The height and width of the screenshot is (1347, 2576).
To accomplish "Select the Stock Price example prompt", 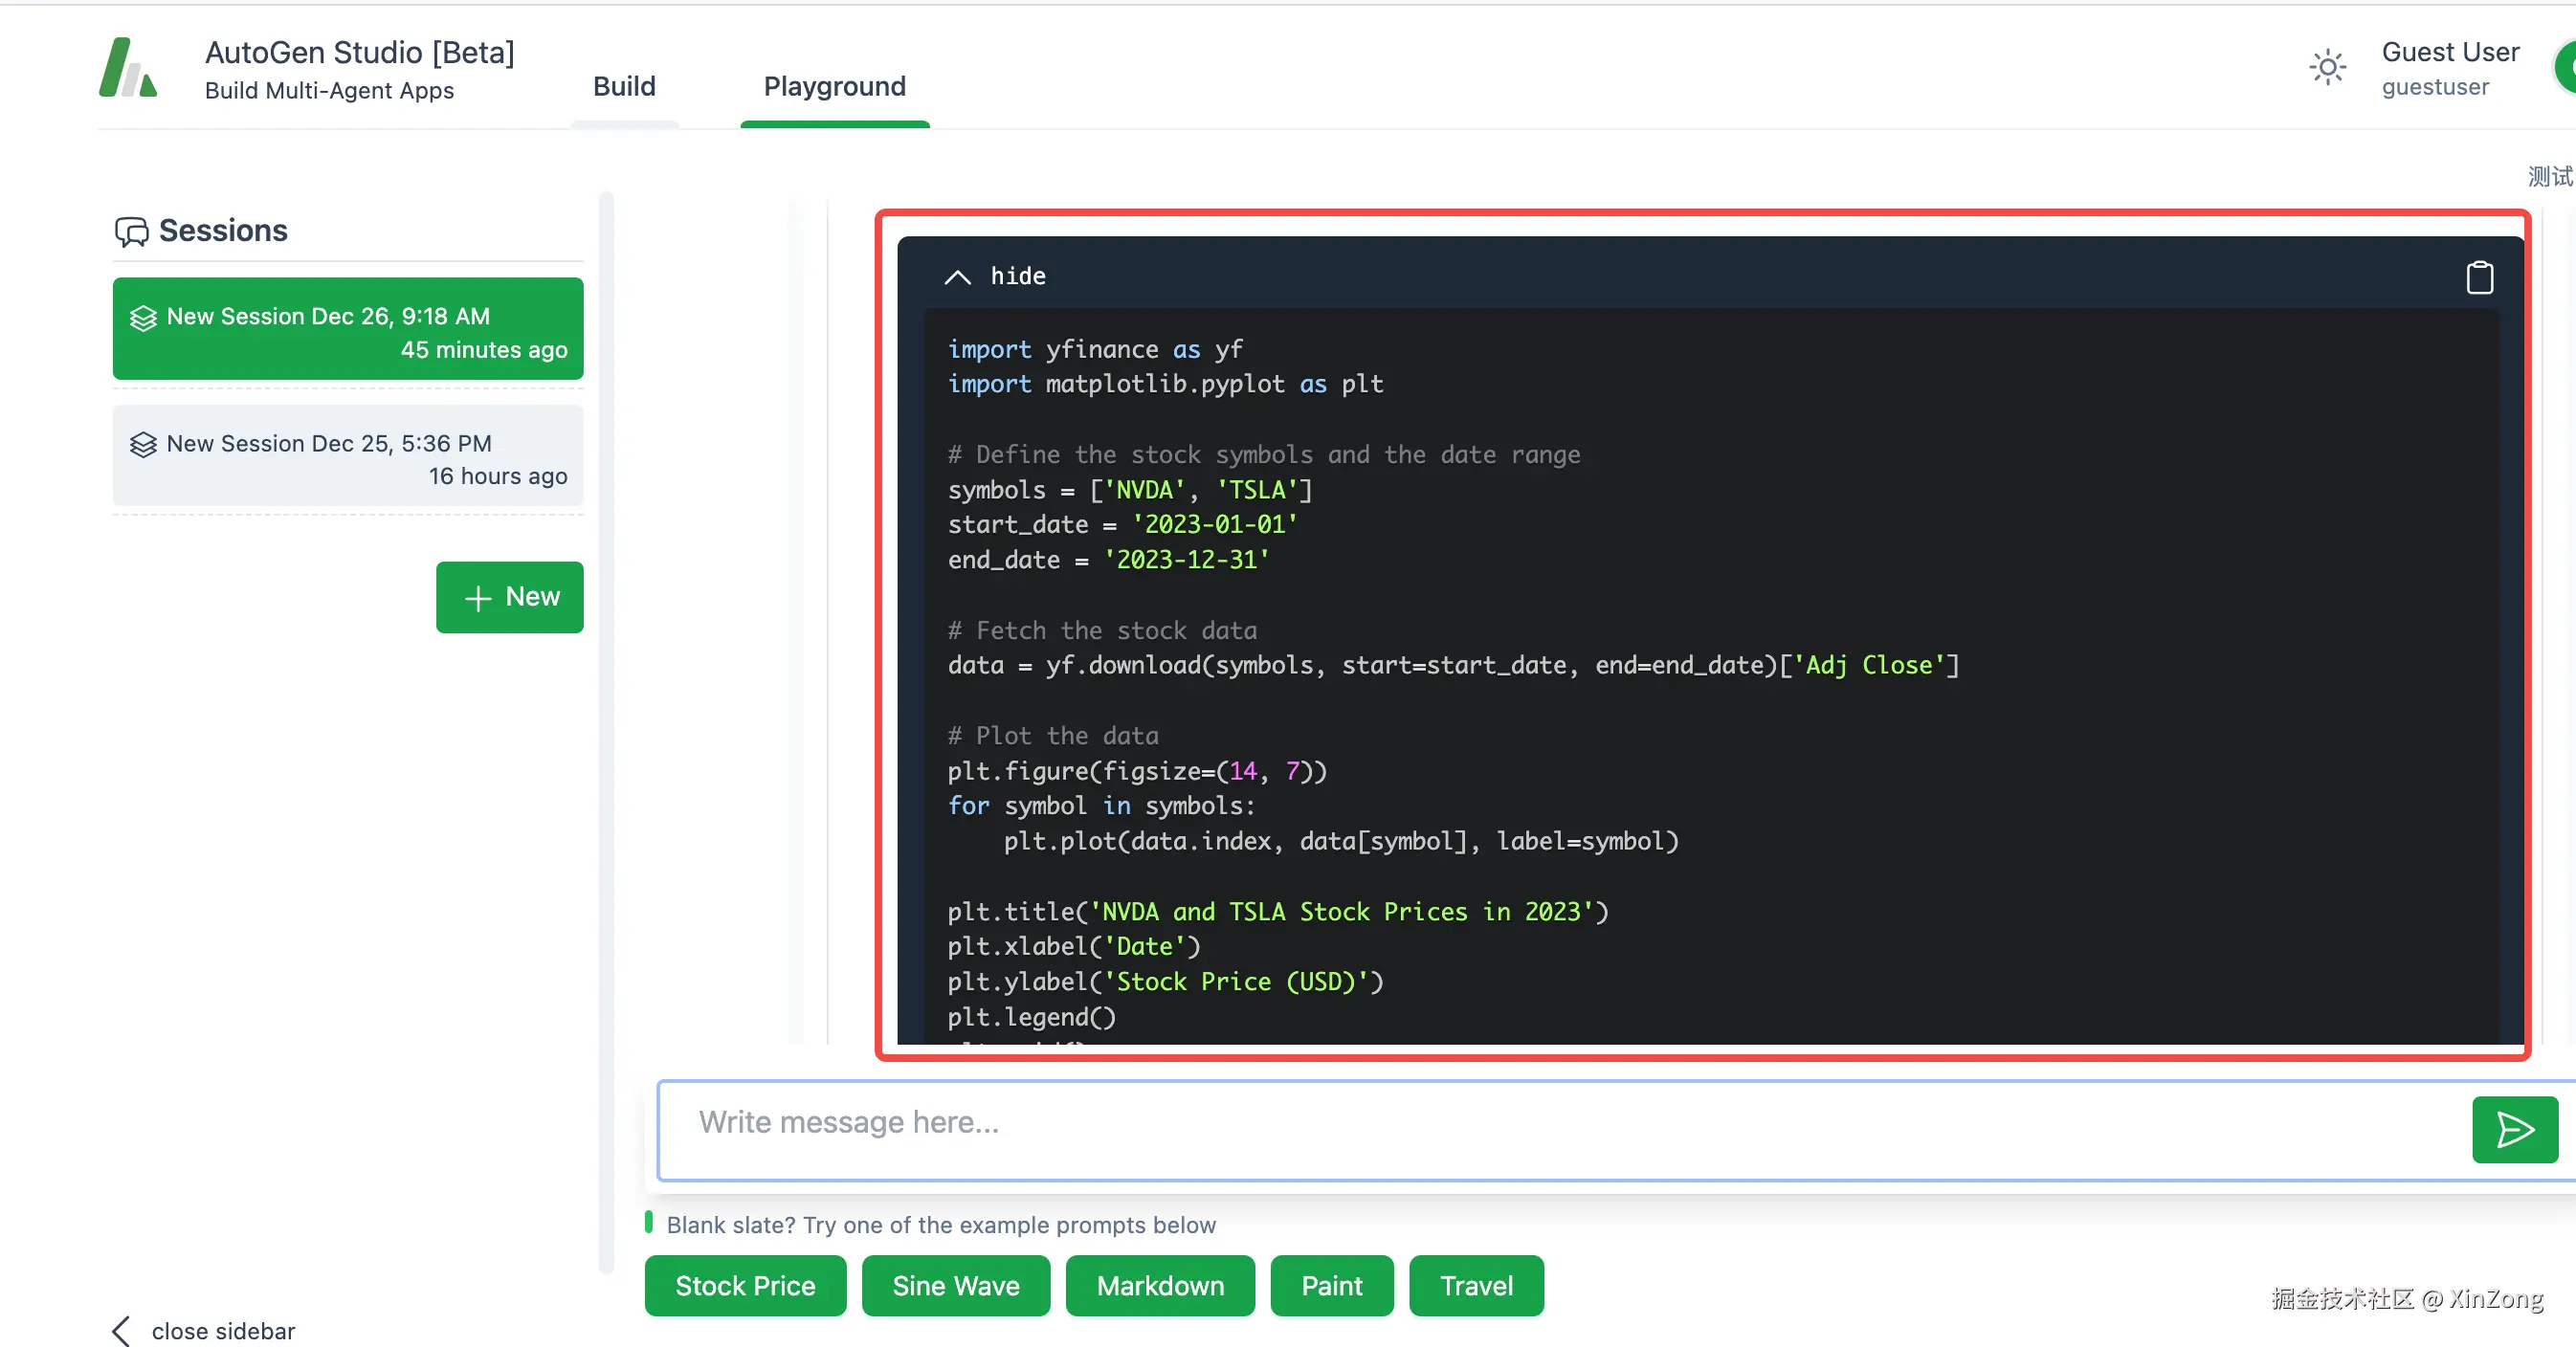I will (745, 1285).
